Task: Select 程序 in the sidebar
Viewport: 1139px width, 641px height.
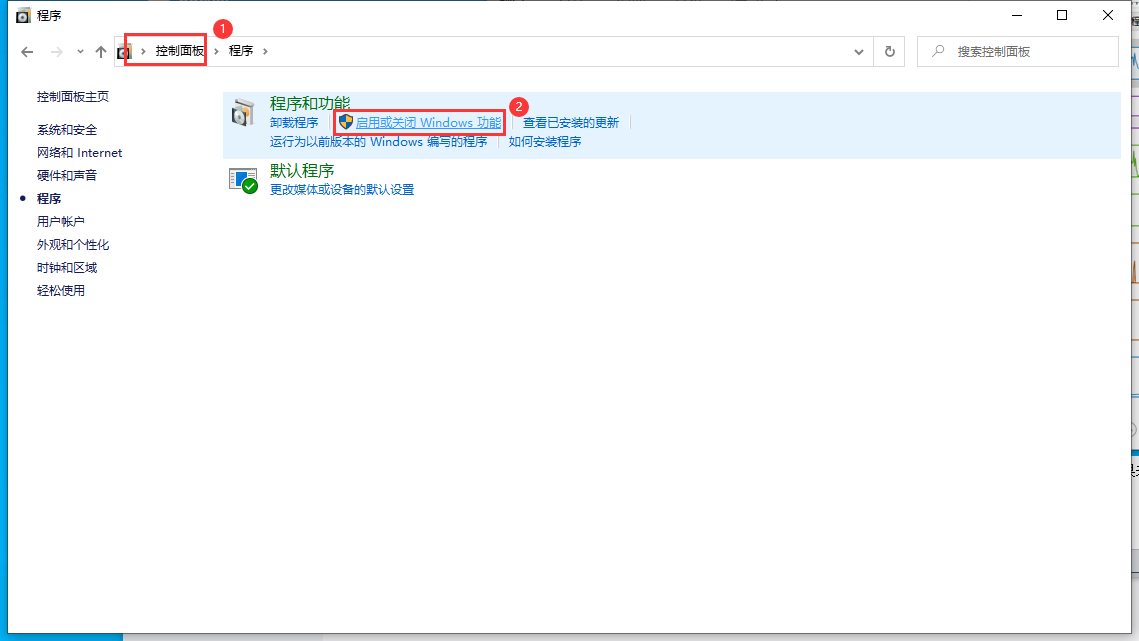Action: tap(49, 198)
